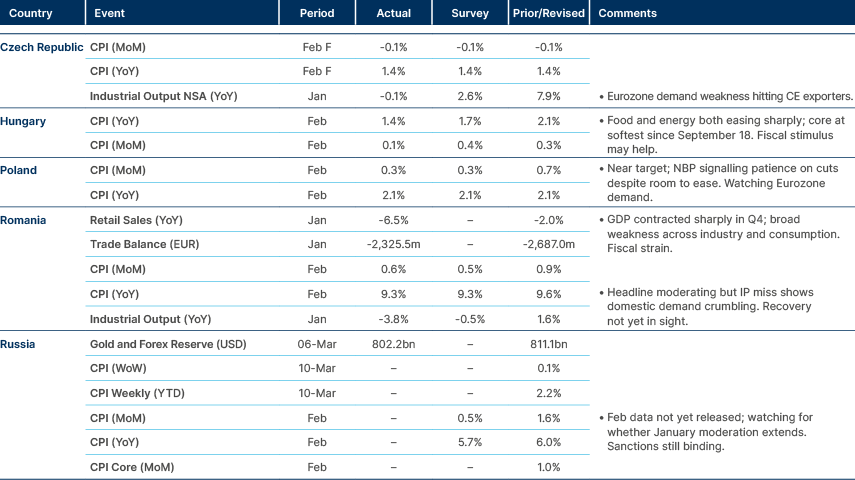Image resolution: width=855 pixels, height=480 pixels.
Task: Click the CPI Core (MoM) event
Action: [x=132, y=467]
